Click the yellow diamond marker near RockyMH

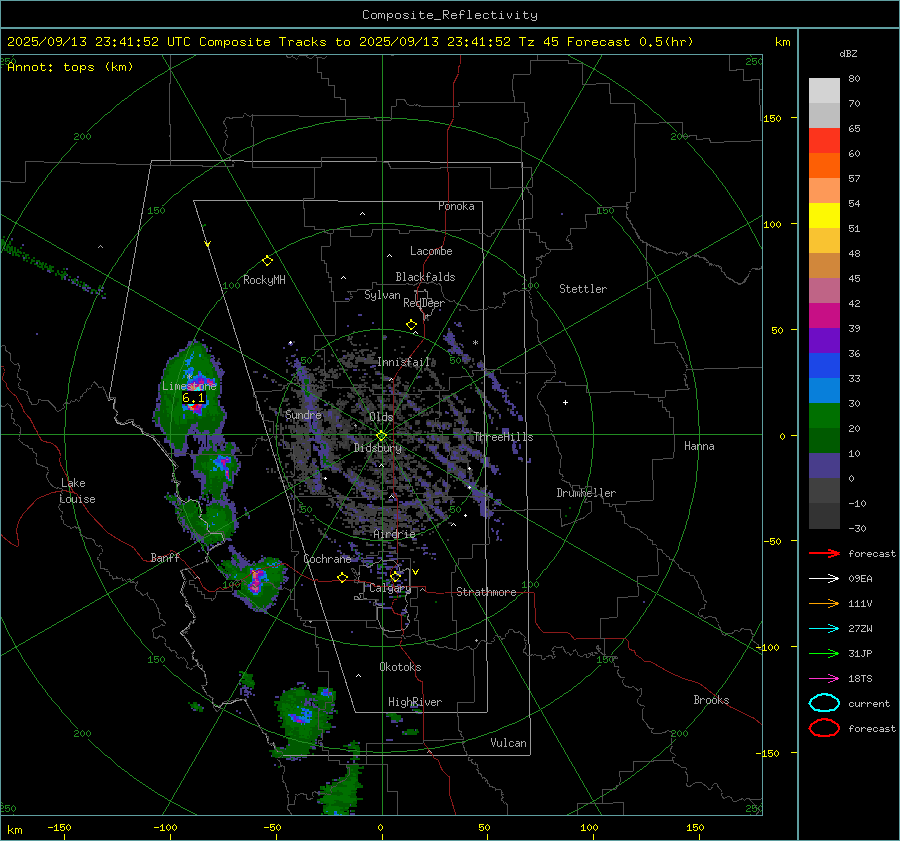267,261
